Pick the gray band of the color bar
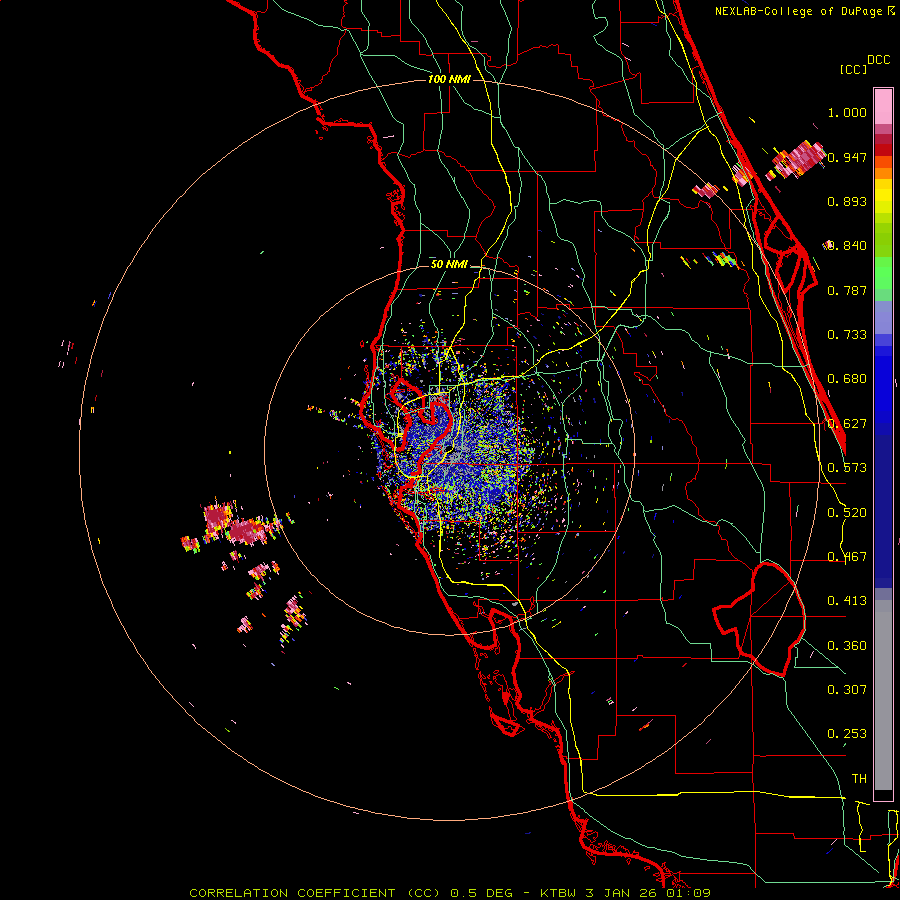900x900 pixels. [x=883, y=695]
